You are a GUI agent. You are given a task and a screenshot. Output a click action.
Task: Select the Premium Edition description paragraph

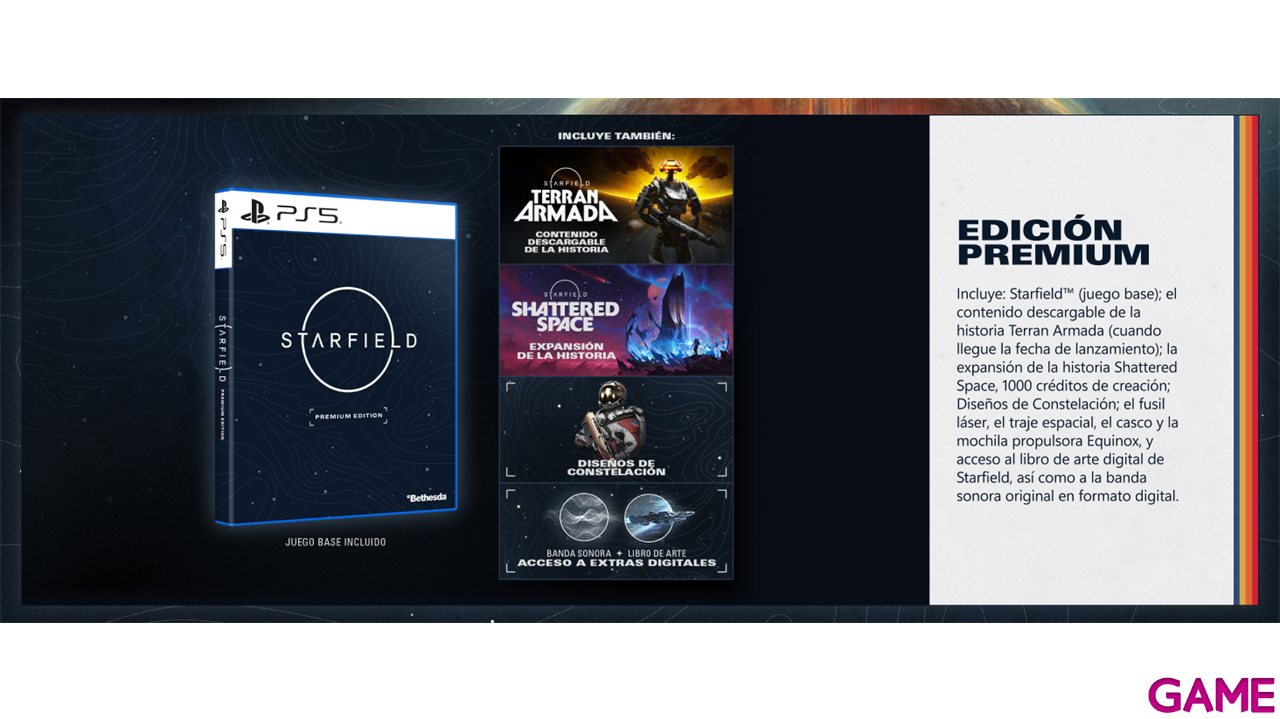1066,395
